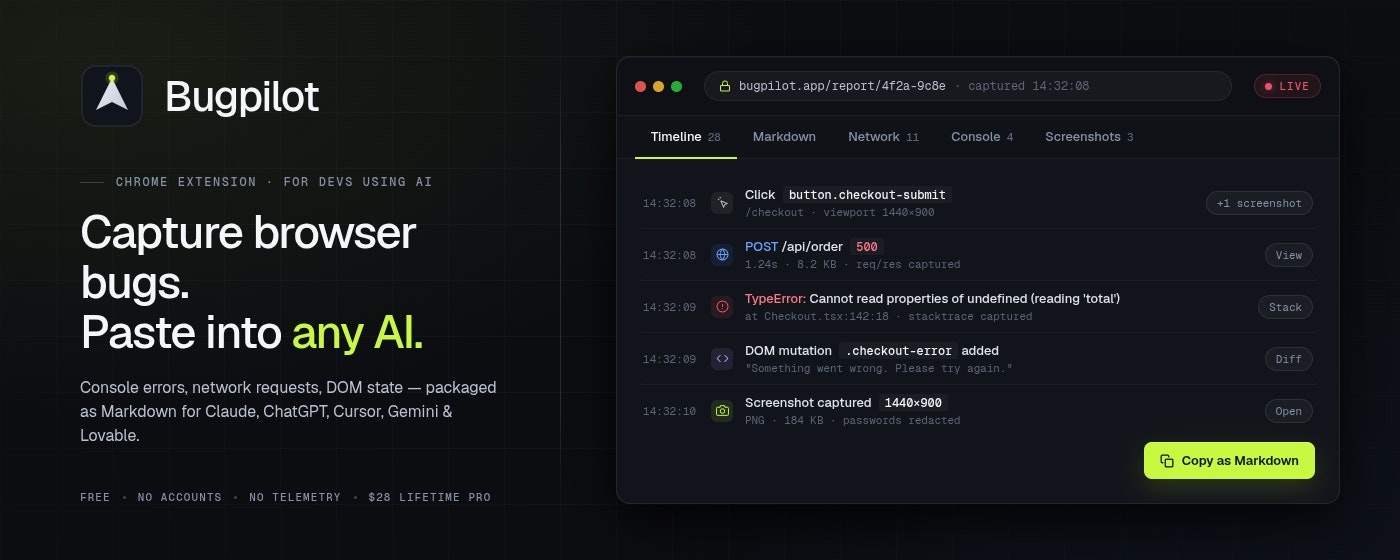Click the Bugpilot brand name text

coord(242,97)
